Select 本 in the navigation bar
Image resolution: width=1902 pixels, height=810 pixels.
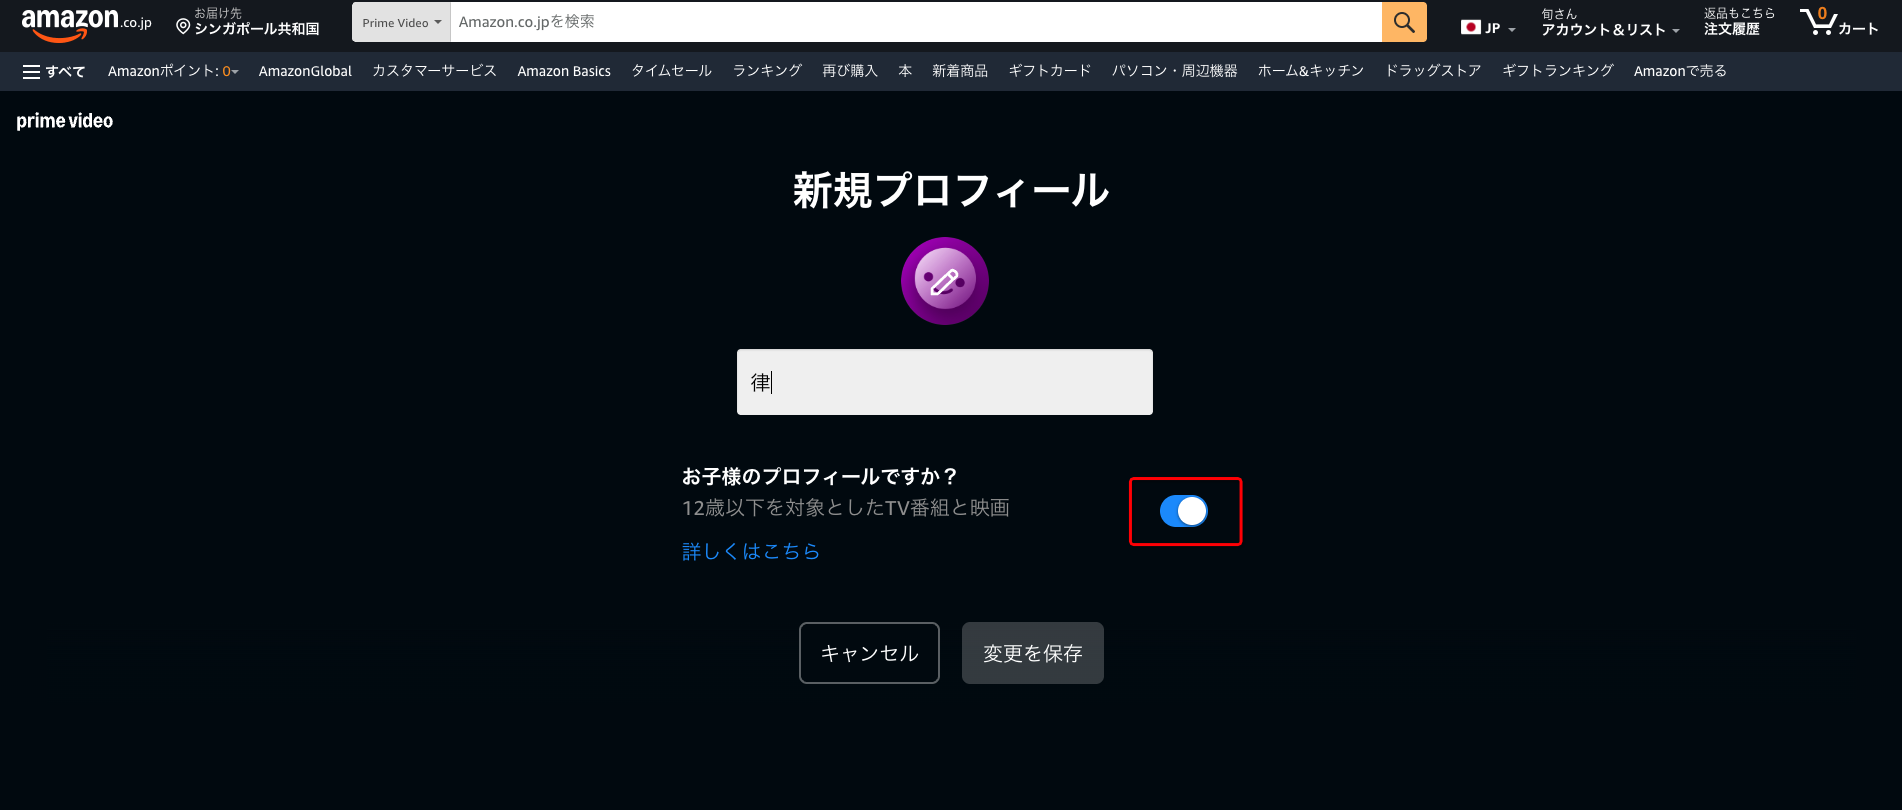click(x=905, y=71)
